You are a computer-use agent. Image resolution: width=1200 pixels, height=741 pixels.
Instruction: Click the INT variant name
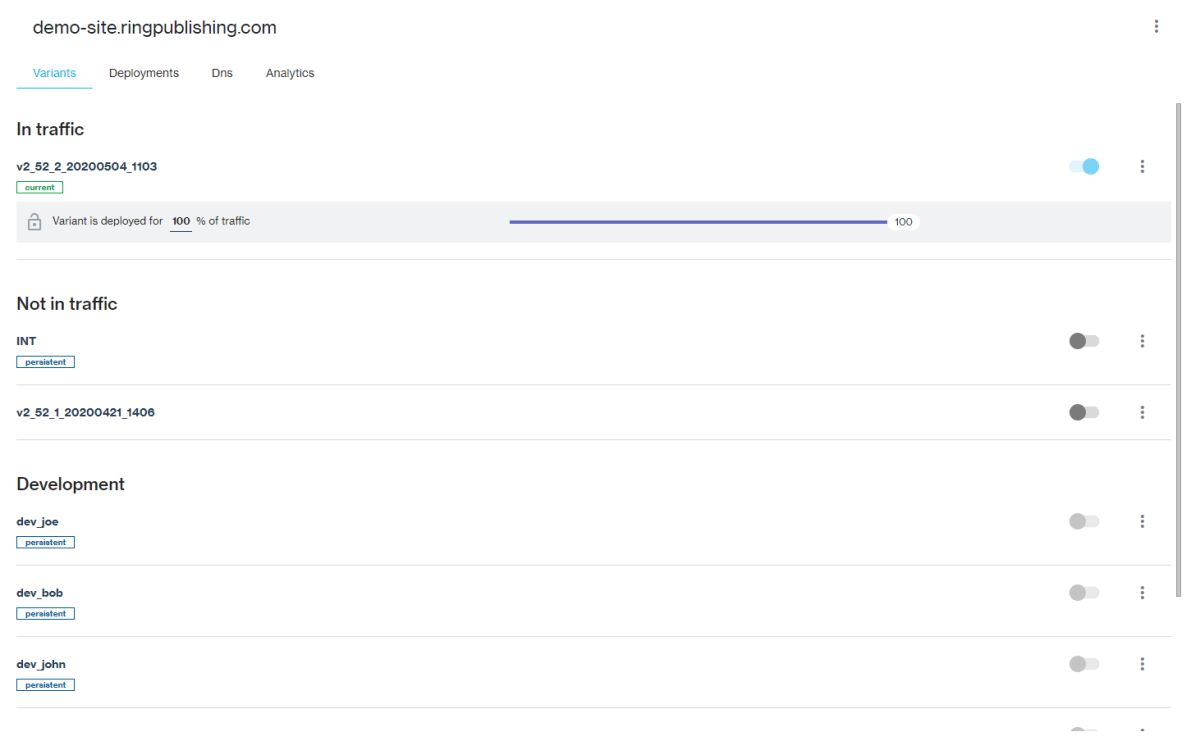click(26, 341)
